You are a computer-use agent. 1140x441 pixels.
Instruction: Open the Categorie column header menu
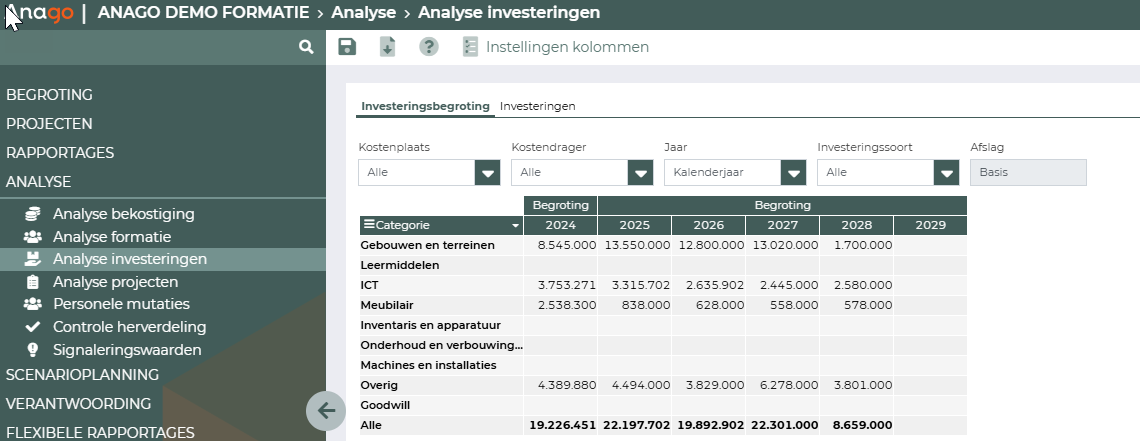tap(515, 226)
